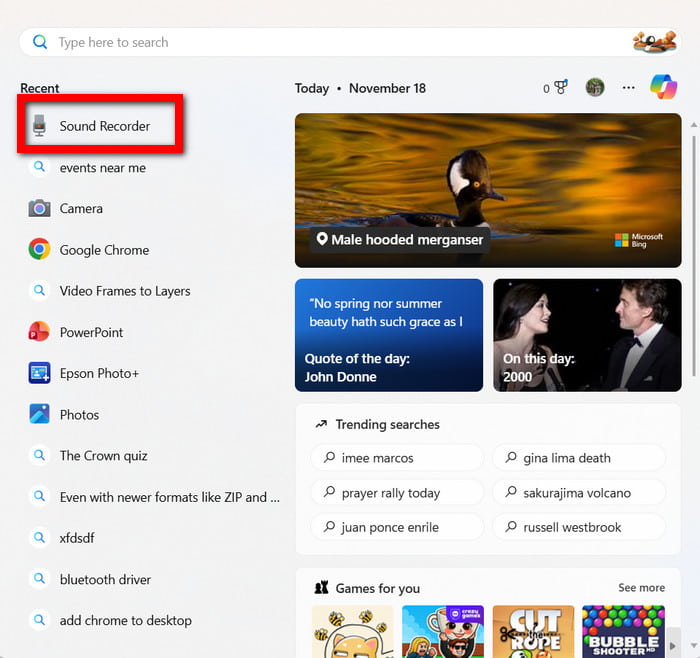Screen dimensions: 700x658
Task: Click the search text field
Action: coord(330,42)
